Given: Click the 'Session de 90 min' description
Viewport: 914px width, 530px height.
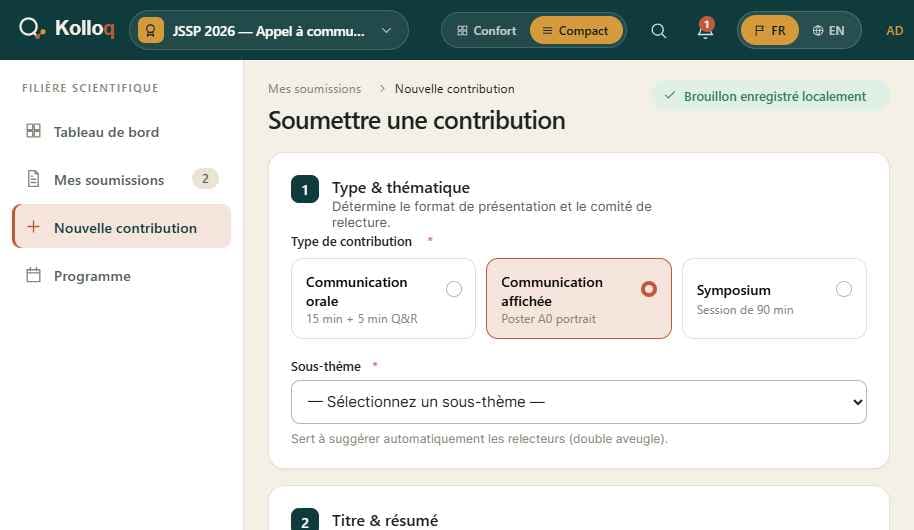Looking at the screenshot, I should click(x=744, y=310).
